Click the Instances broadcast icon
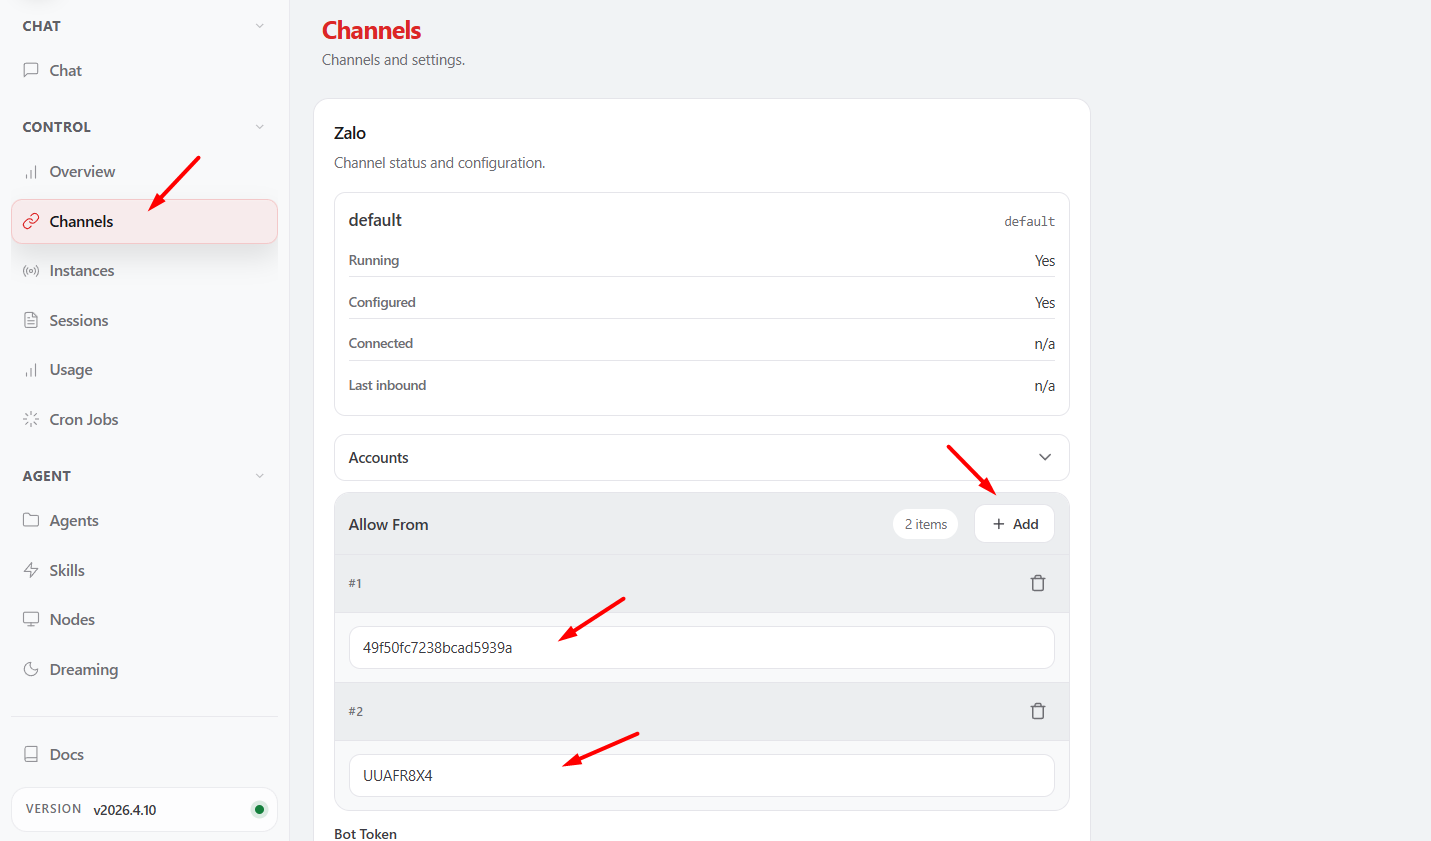This screenshot has width=1431, height=841. coord(31,270)
